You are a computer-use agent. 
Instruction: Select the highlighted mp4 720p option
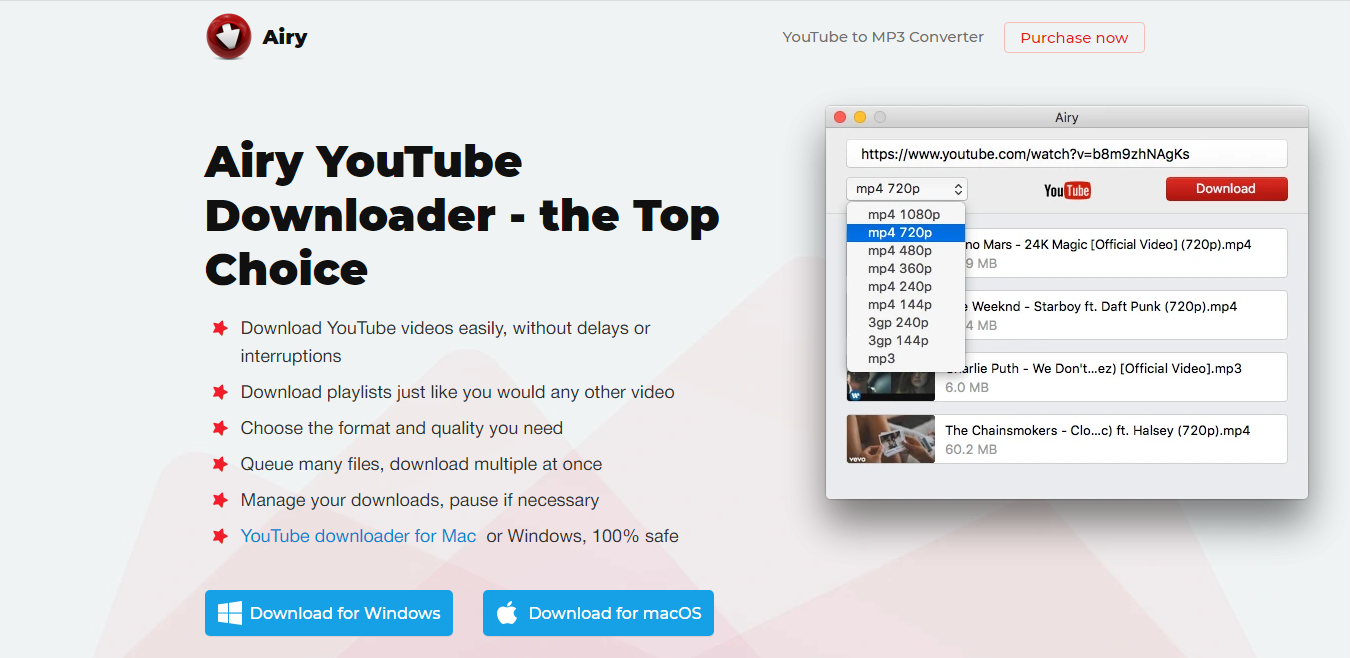[905, 233]
